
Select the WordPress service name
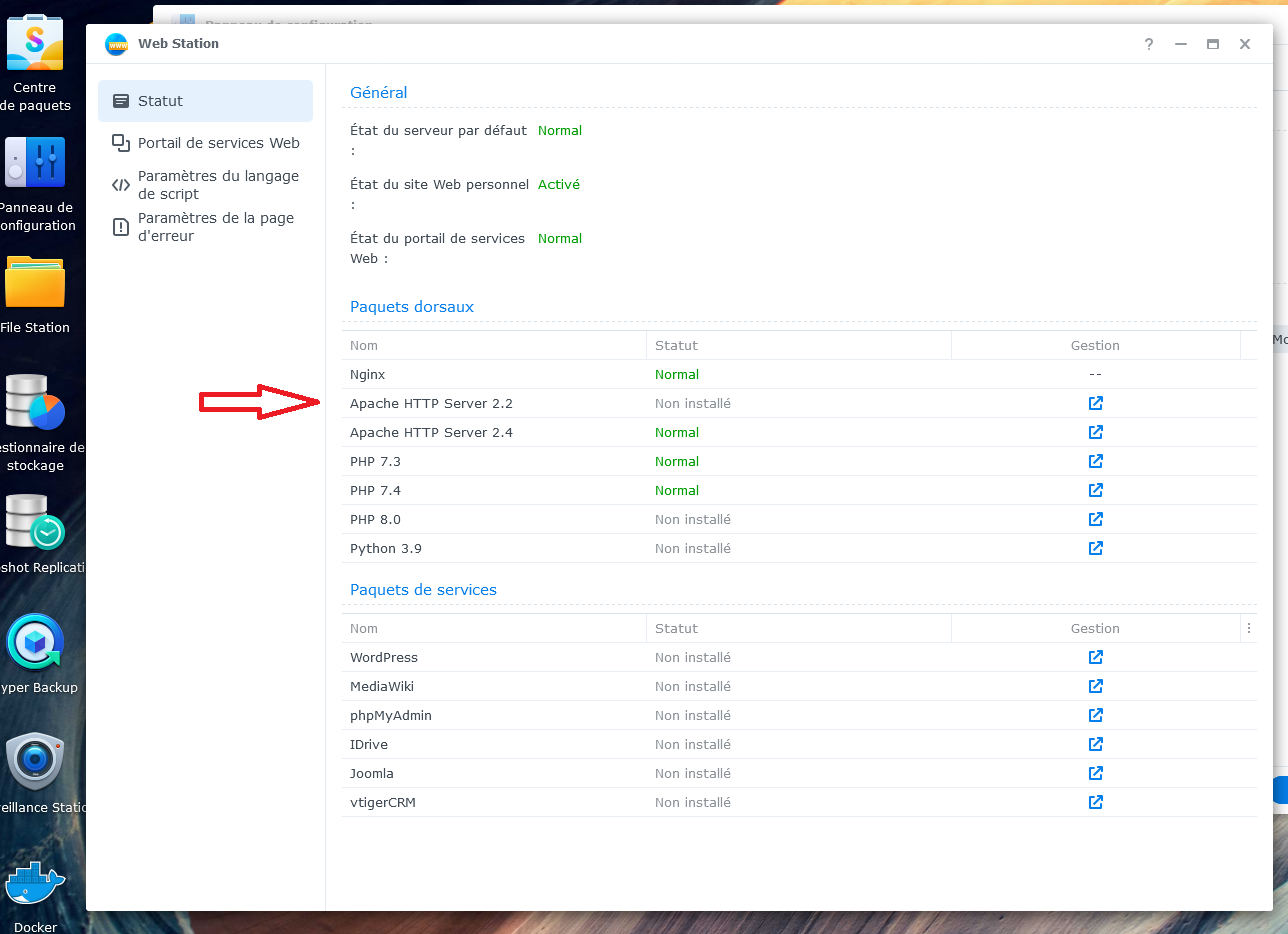pos(384,657)
